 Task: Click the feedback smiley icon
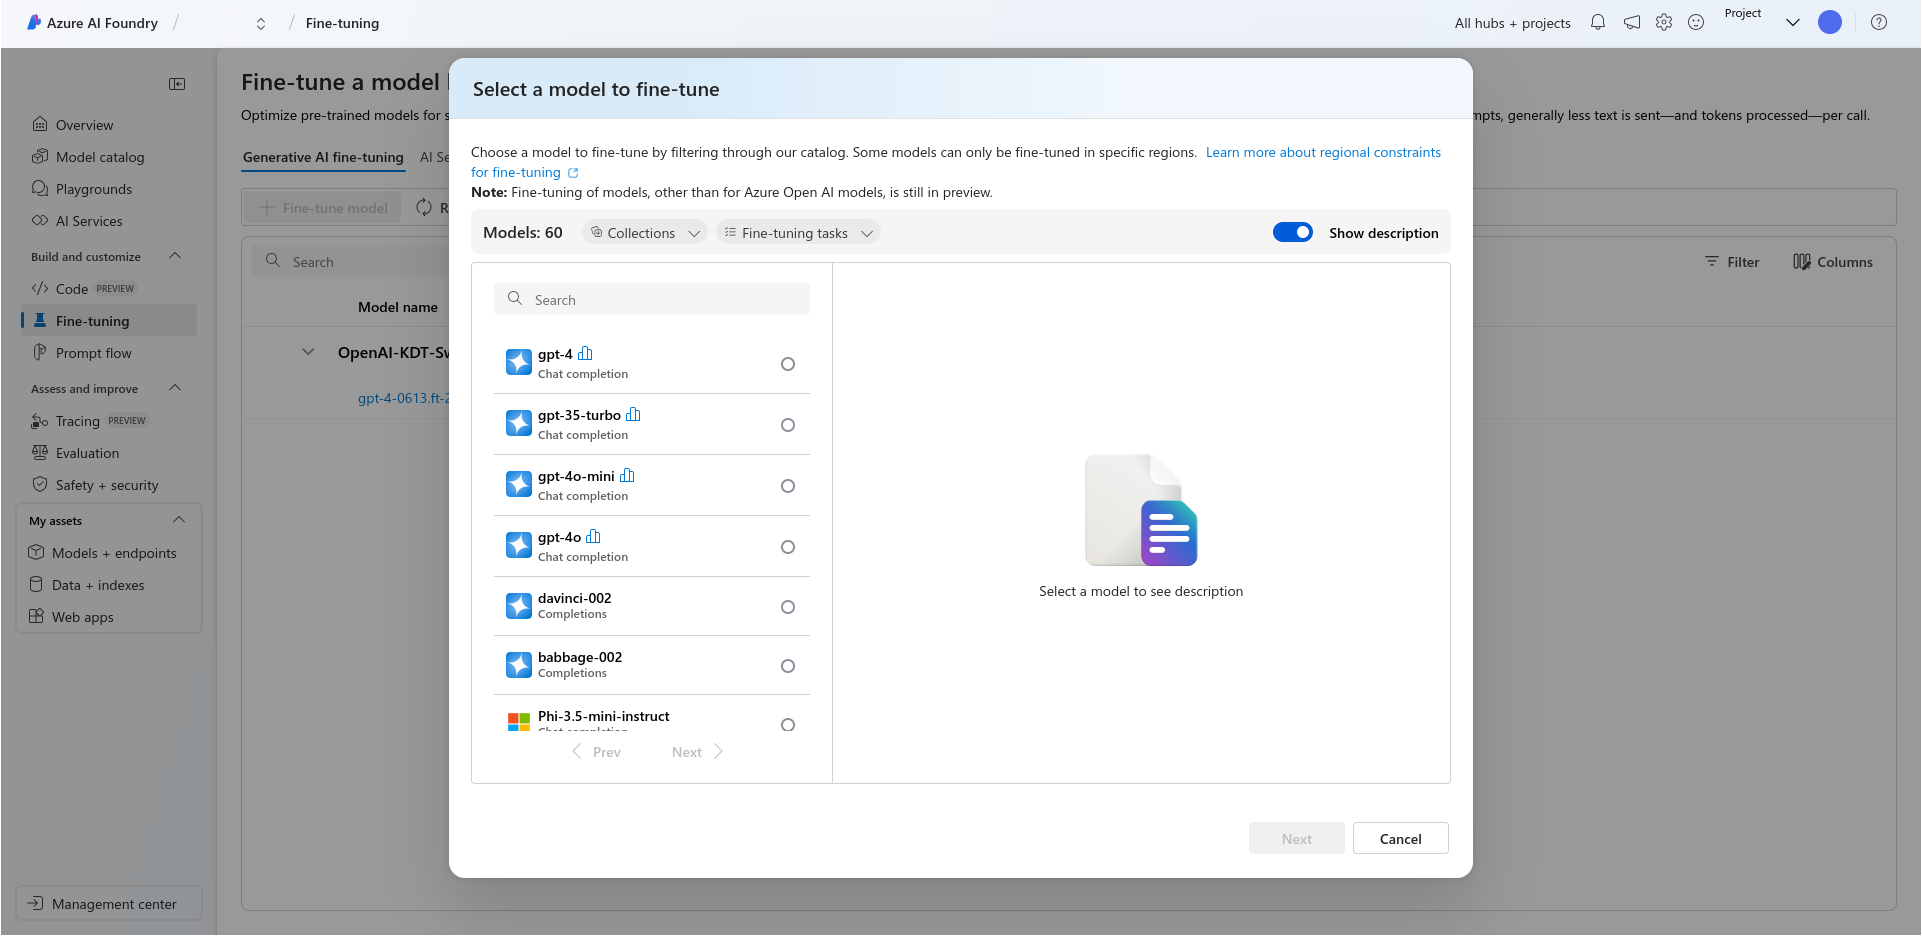coord(1696,22)
